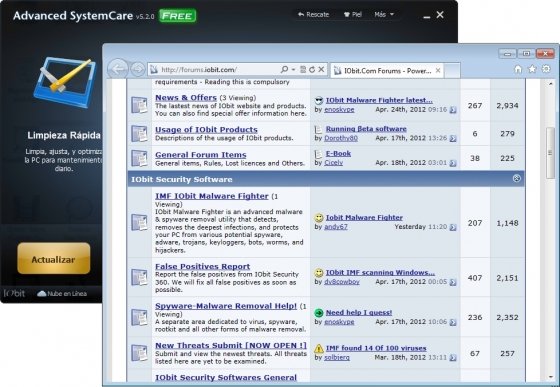Click the compatibility view icon in address bar
Viewport: 560px width, 387px height.
click(x=303, y=70)
